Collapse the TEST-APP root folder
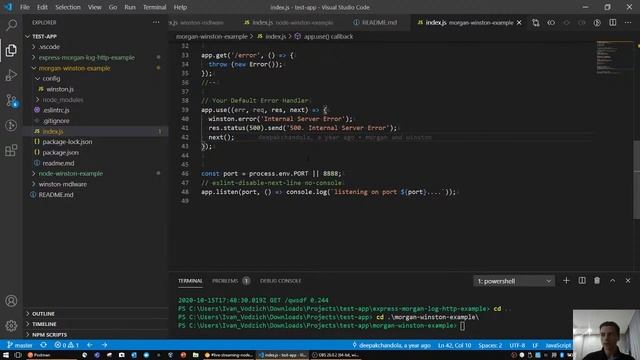The image size is (640, 360). point(44,36)
